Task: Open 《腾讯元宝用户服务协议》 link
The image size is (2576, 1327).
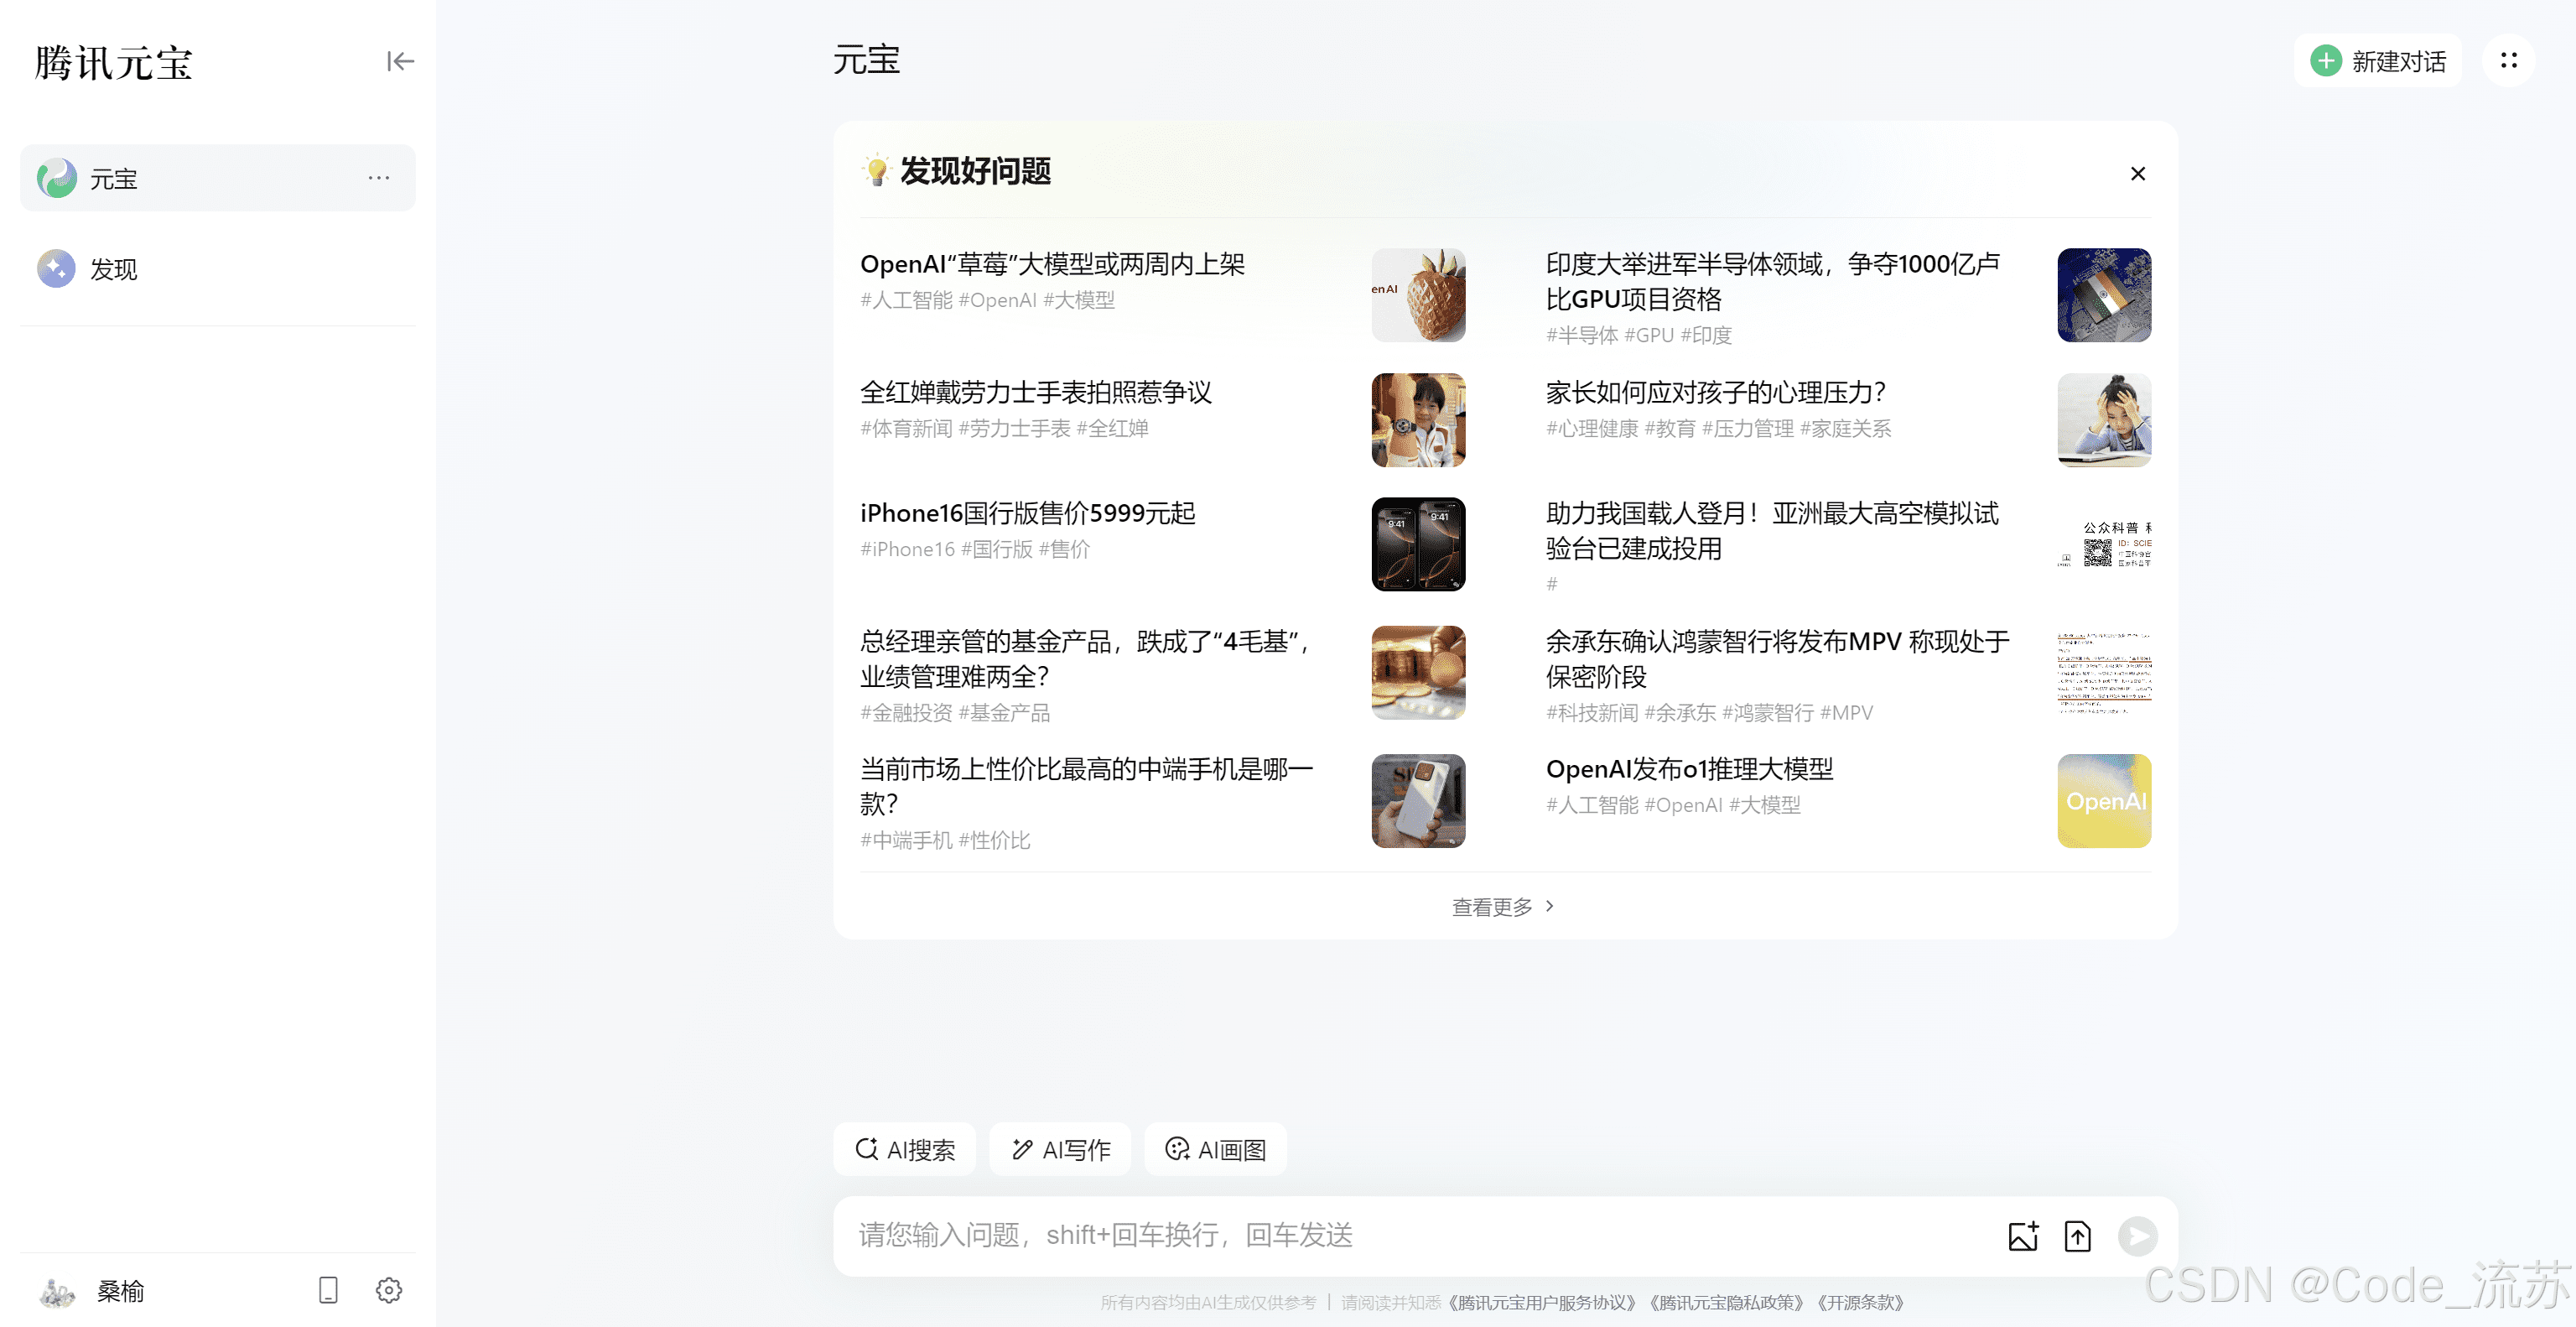Action: coord(1541,1302)
